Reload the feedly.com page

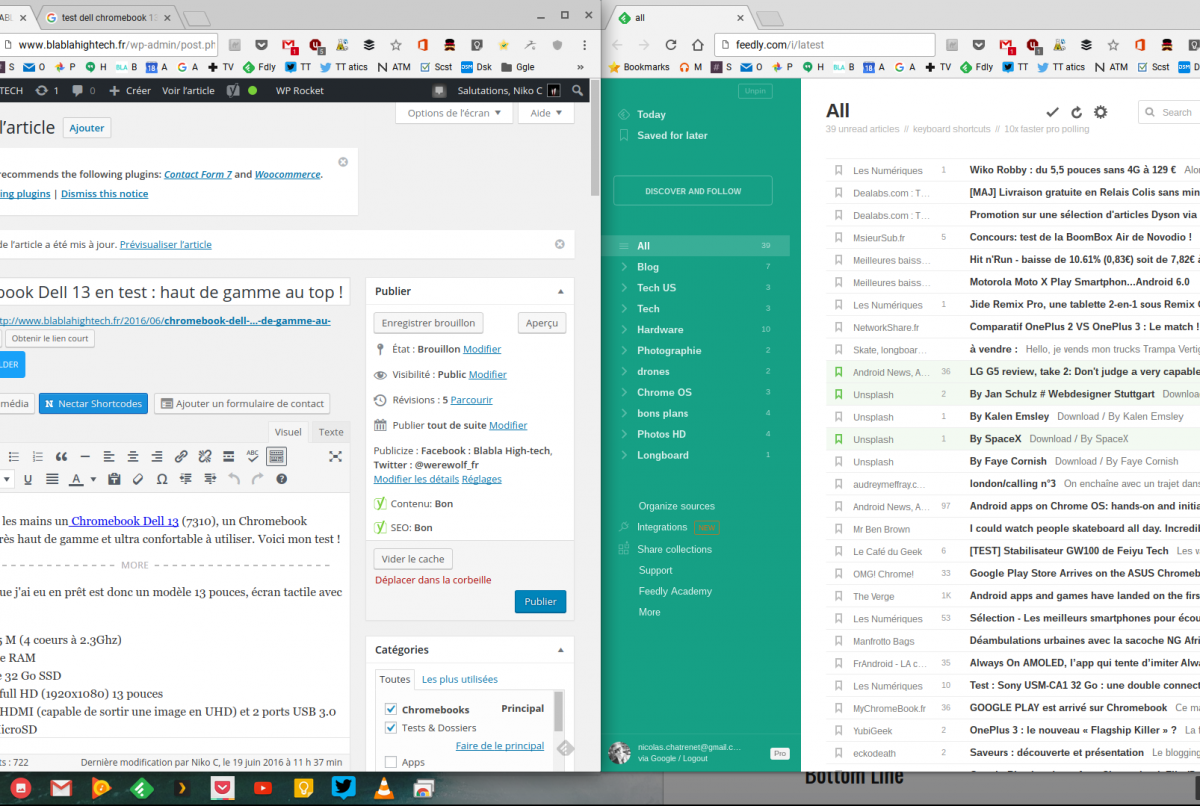coord(671,45)
